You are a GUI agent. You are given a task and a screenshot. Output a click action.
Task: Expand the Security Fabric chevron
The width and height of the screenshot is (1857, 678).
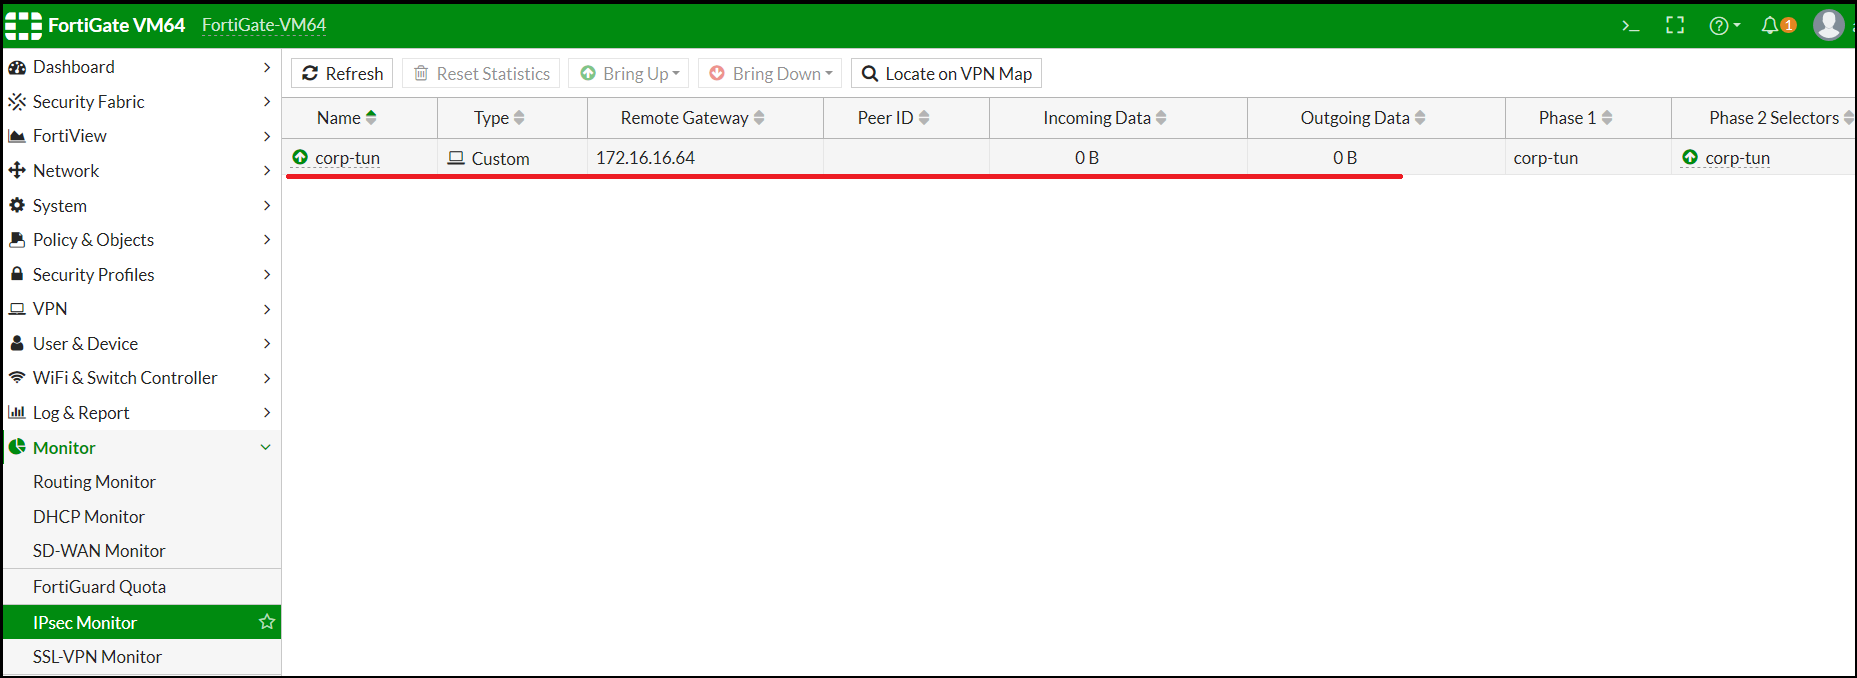pos(267,102)
